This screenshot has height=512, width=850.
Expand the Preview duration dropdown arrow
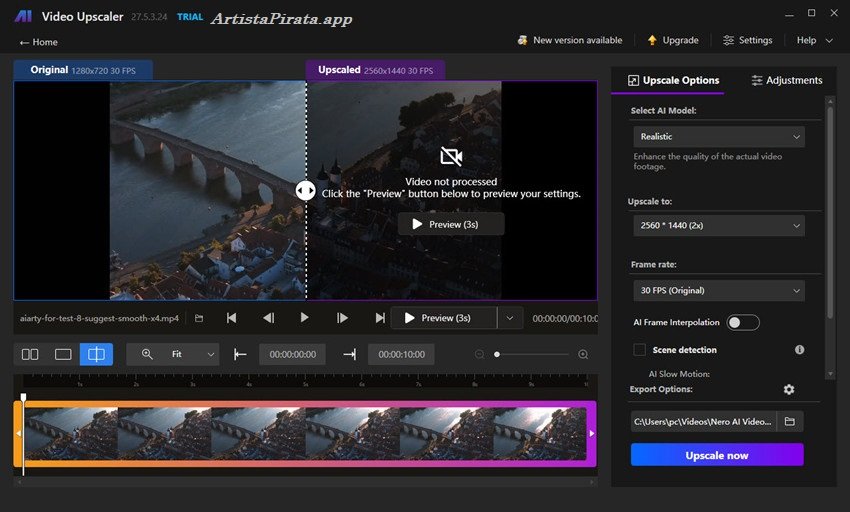[510, 318]
